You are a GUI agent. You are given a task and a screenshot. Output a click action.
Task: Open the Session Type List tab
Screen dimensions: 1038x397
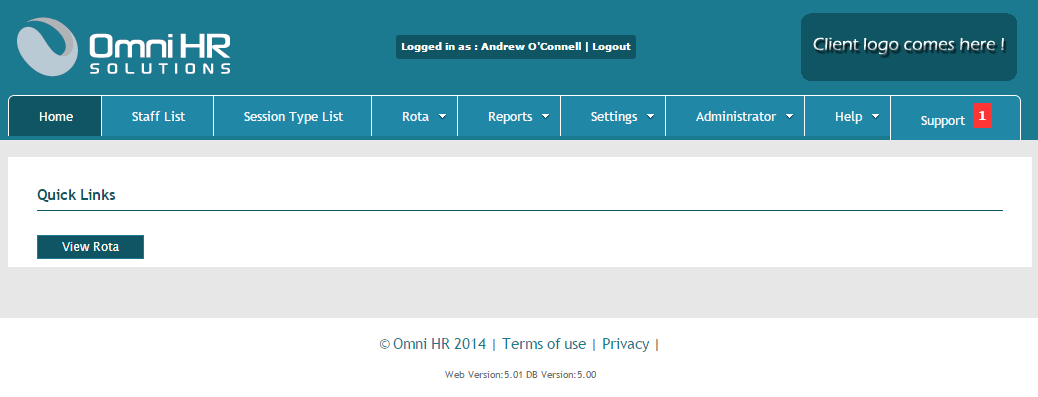click(x=293, y=116)
